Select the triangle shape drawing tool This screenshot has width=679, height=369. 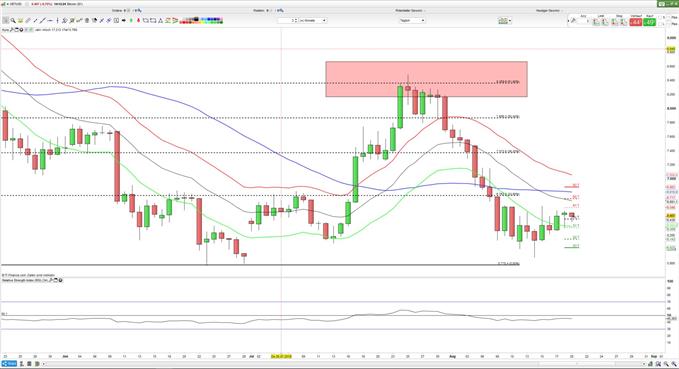click(161, 20)
